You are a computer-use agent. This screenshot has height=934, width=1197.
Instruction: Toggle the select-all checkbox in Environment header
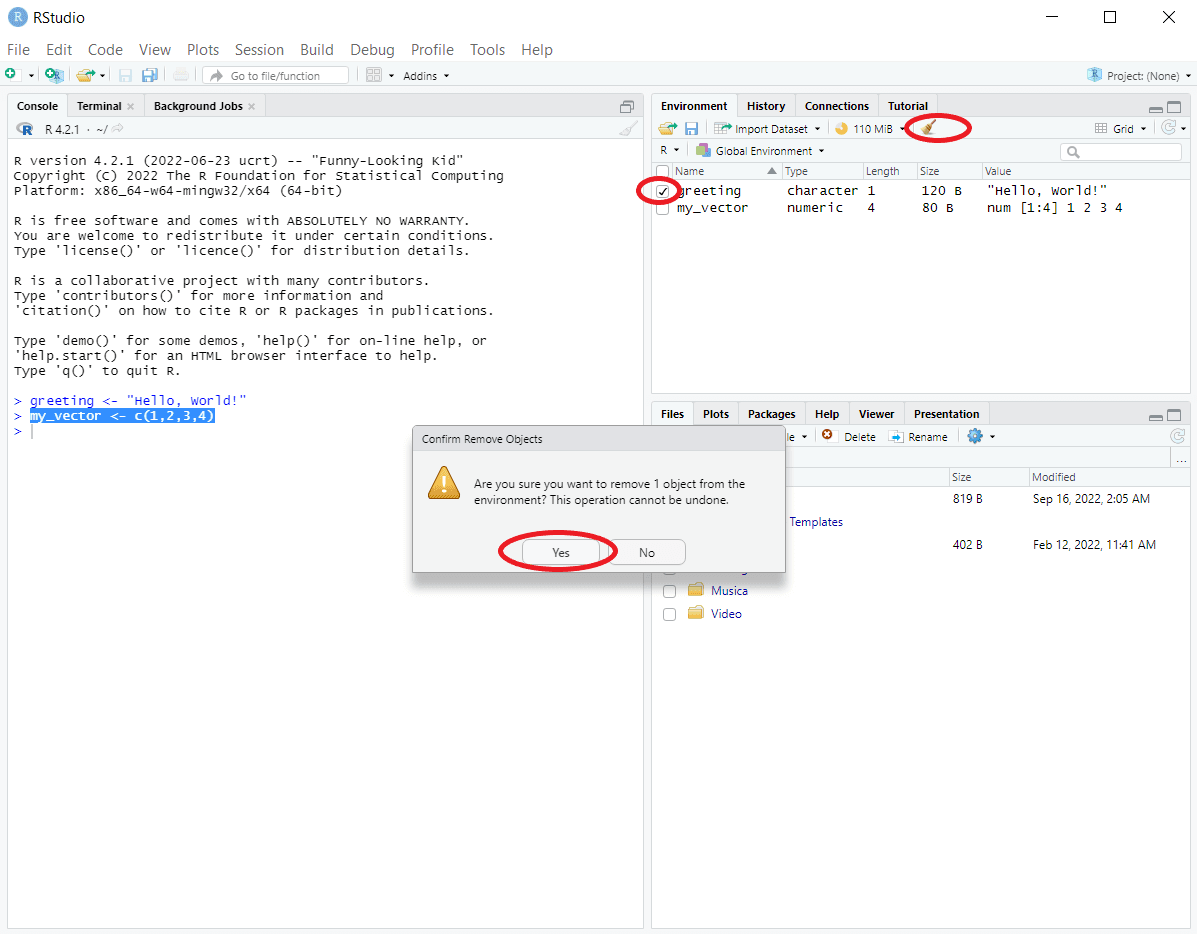coord(663,171)
